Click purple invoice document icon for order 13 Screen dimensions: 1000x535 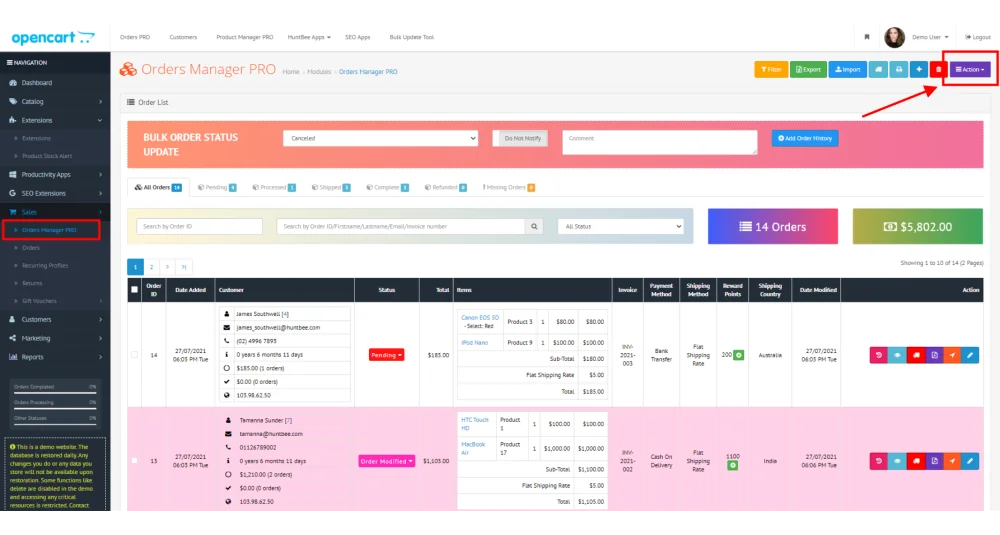point(934,461)
